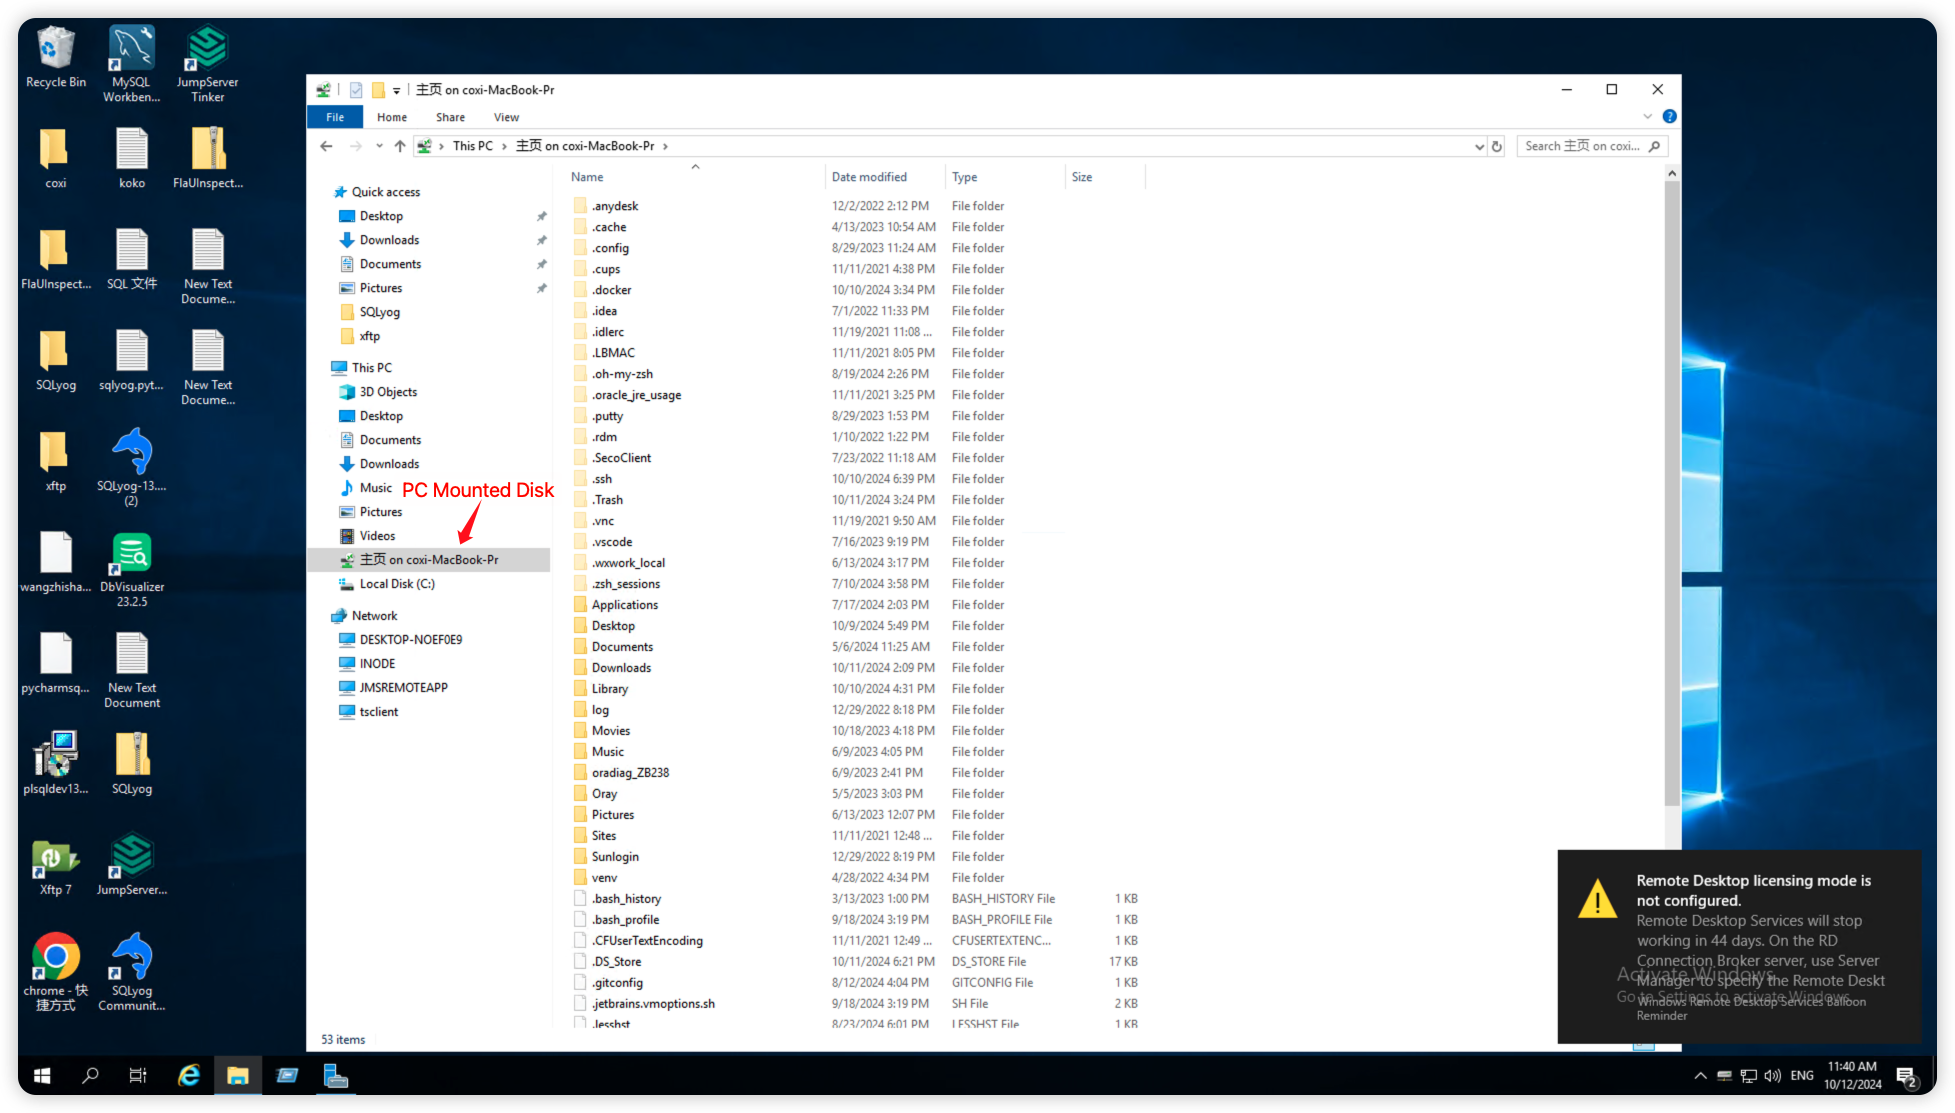
Task: Select the coxi folder on desktop
Action: [56, 158]
